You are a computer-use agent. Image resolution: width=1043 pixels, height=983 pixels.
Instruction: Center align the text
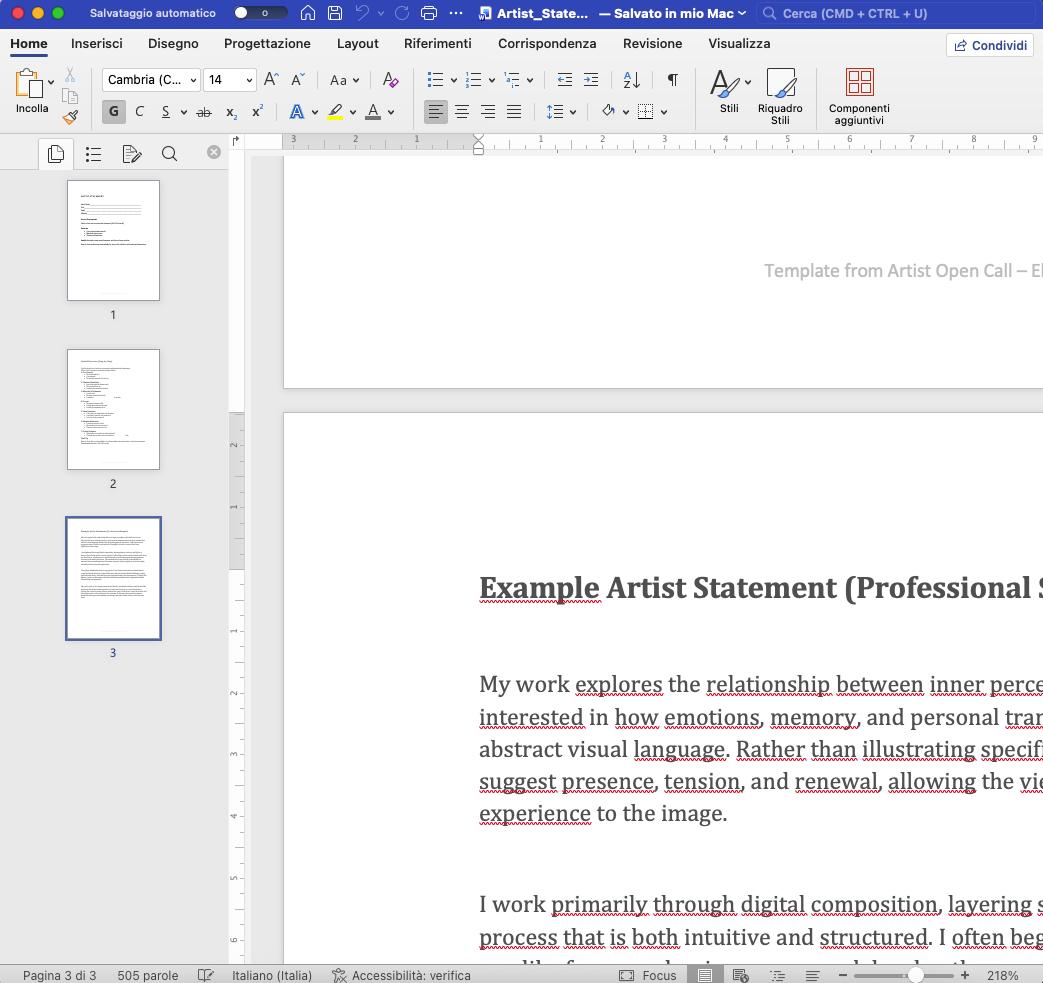click(x=462, y=112)
